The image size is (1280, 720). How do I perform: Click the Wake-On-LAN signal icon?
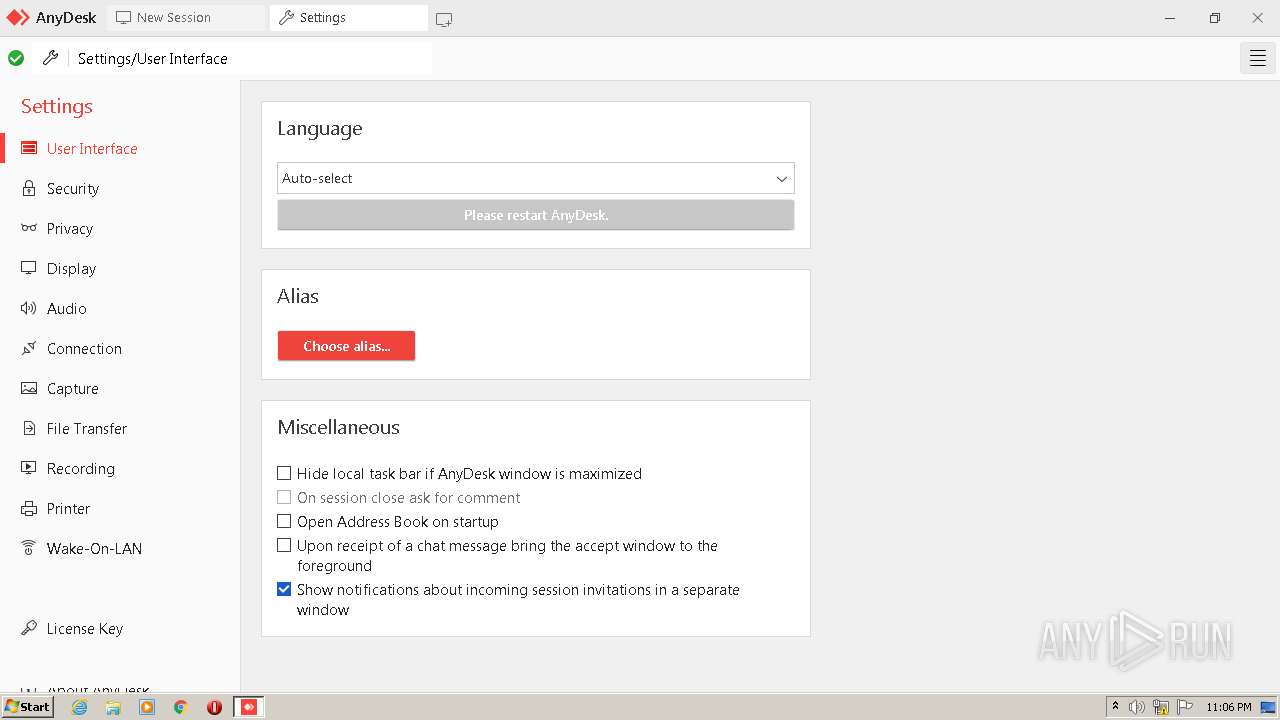pos(29,548)
